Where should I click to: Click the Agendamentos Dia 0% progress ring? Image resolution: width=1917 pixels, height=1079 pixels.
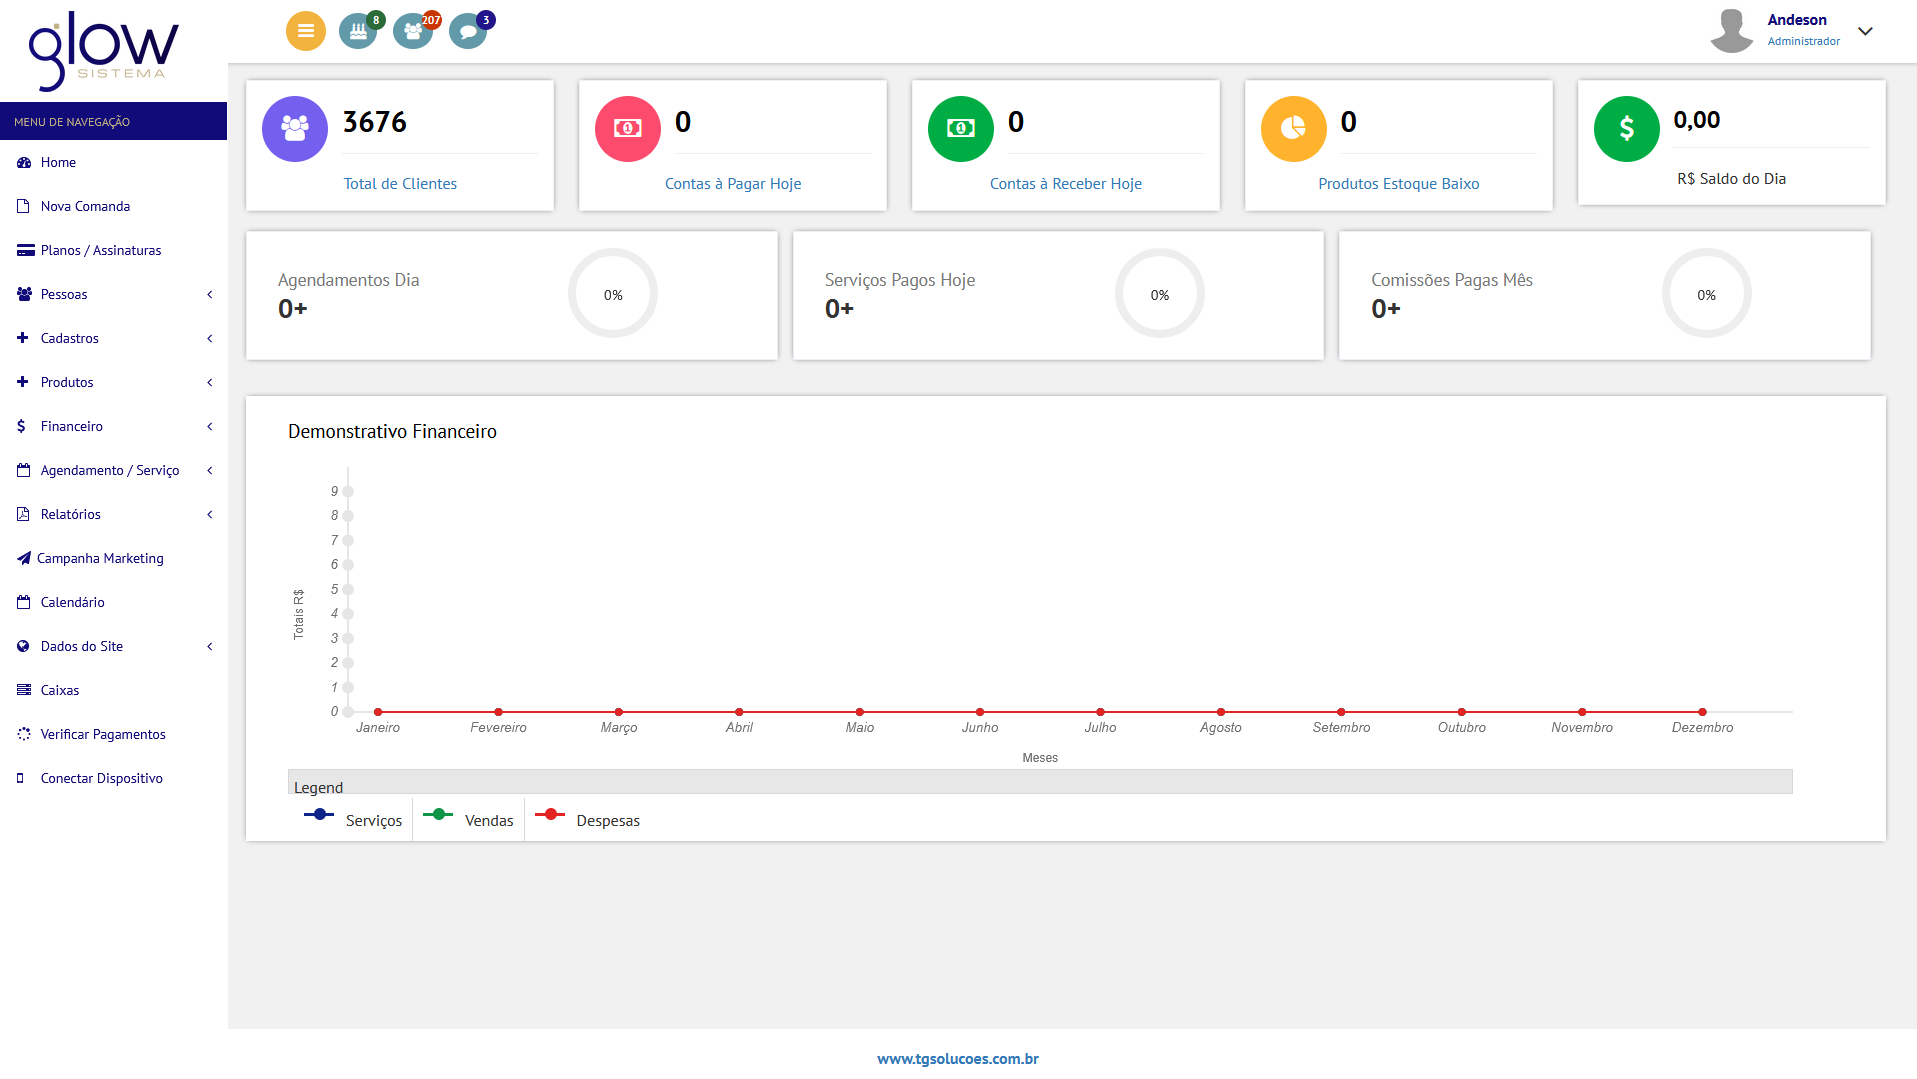(612, 294)
